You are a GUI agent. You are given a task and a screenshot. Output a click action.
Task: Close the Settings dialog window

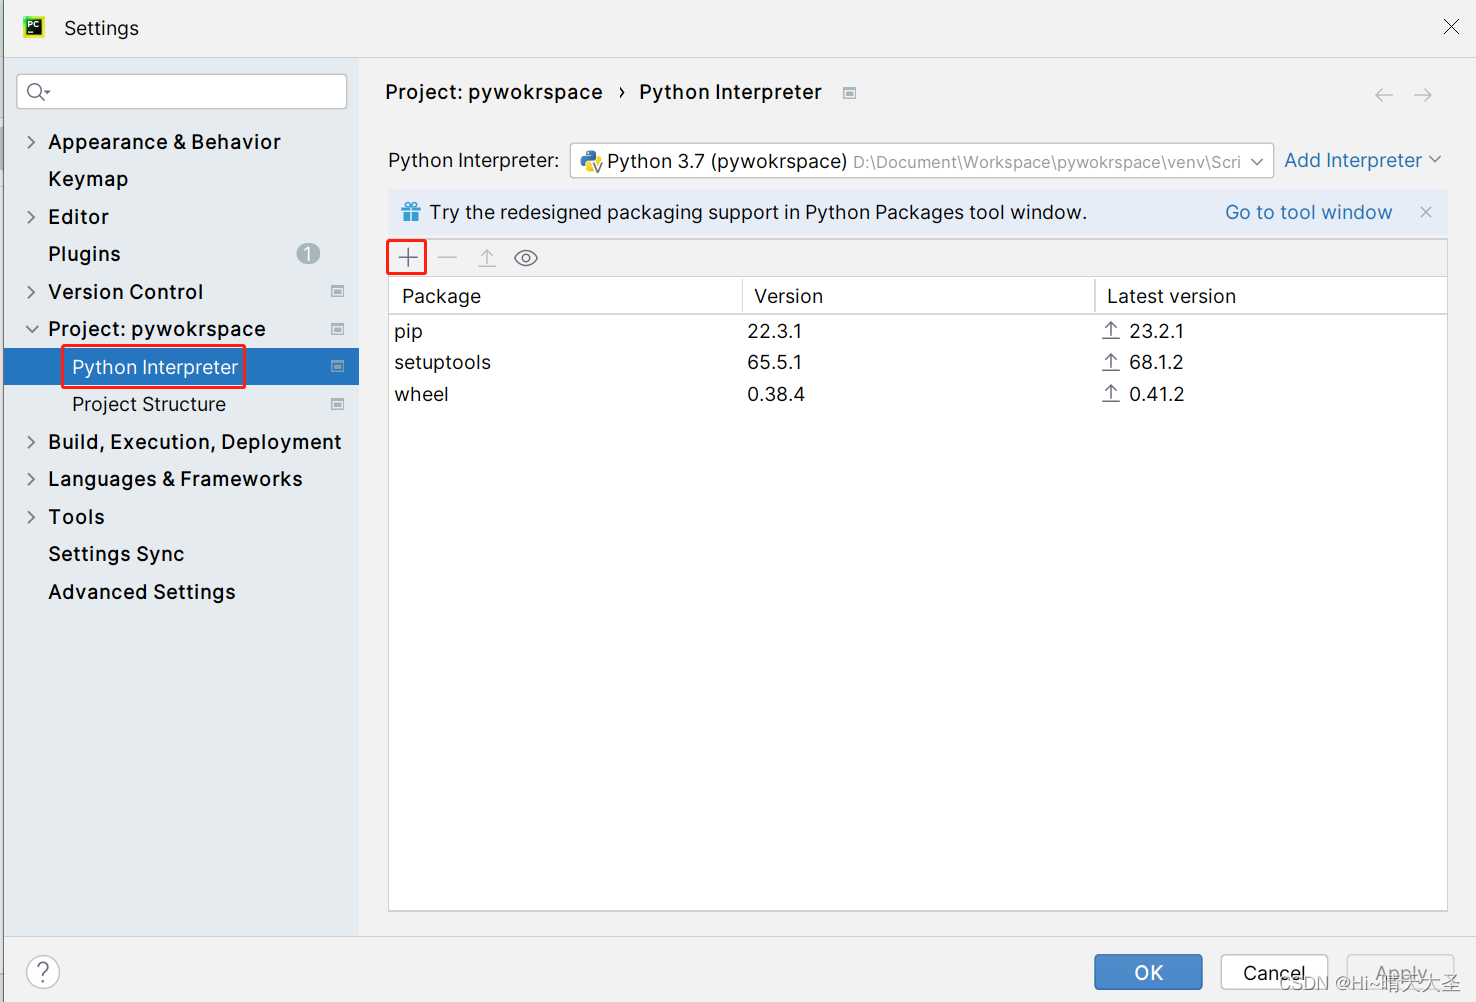(1451, 27)
